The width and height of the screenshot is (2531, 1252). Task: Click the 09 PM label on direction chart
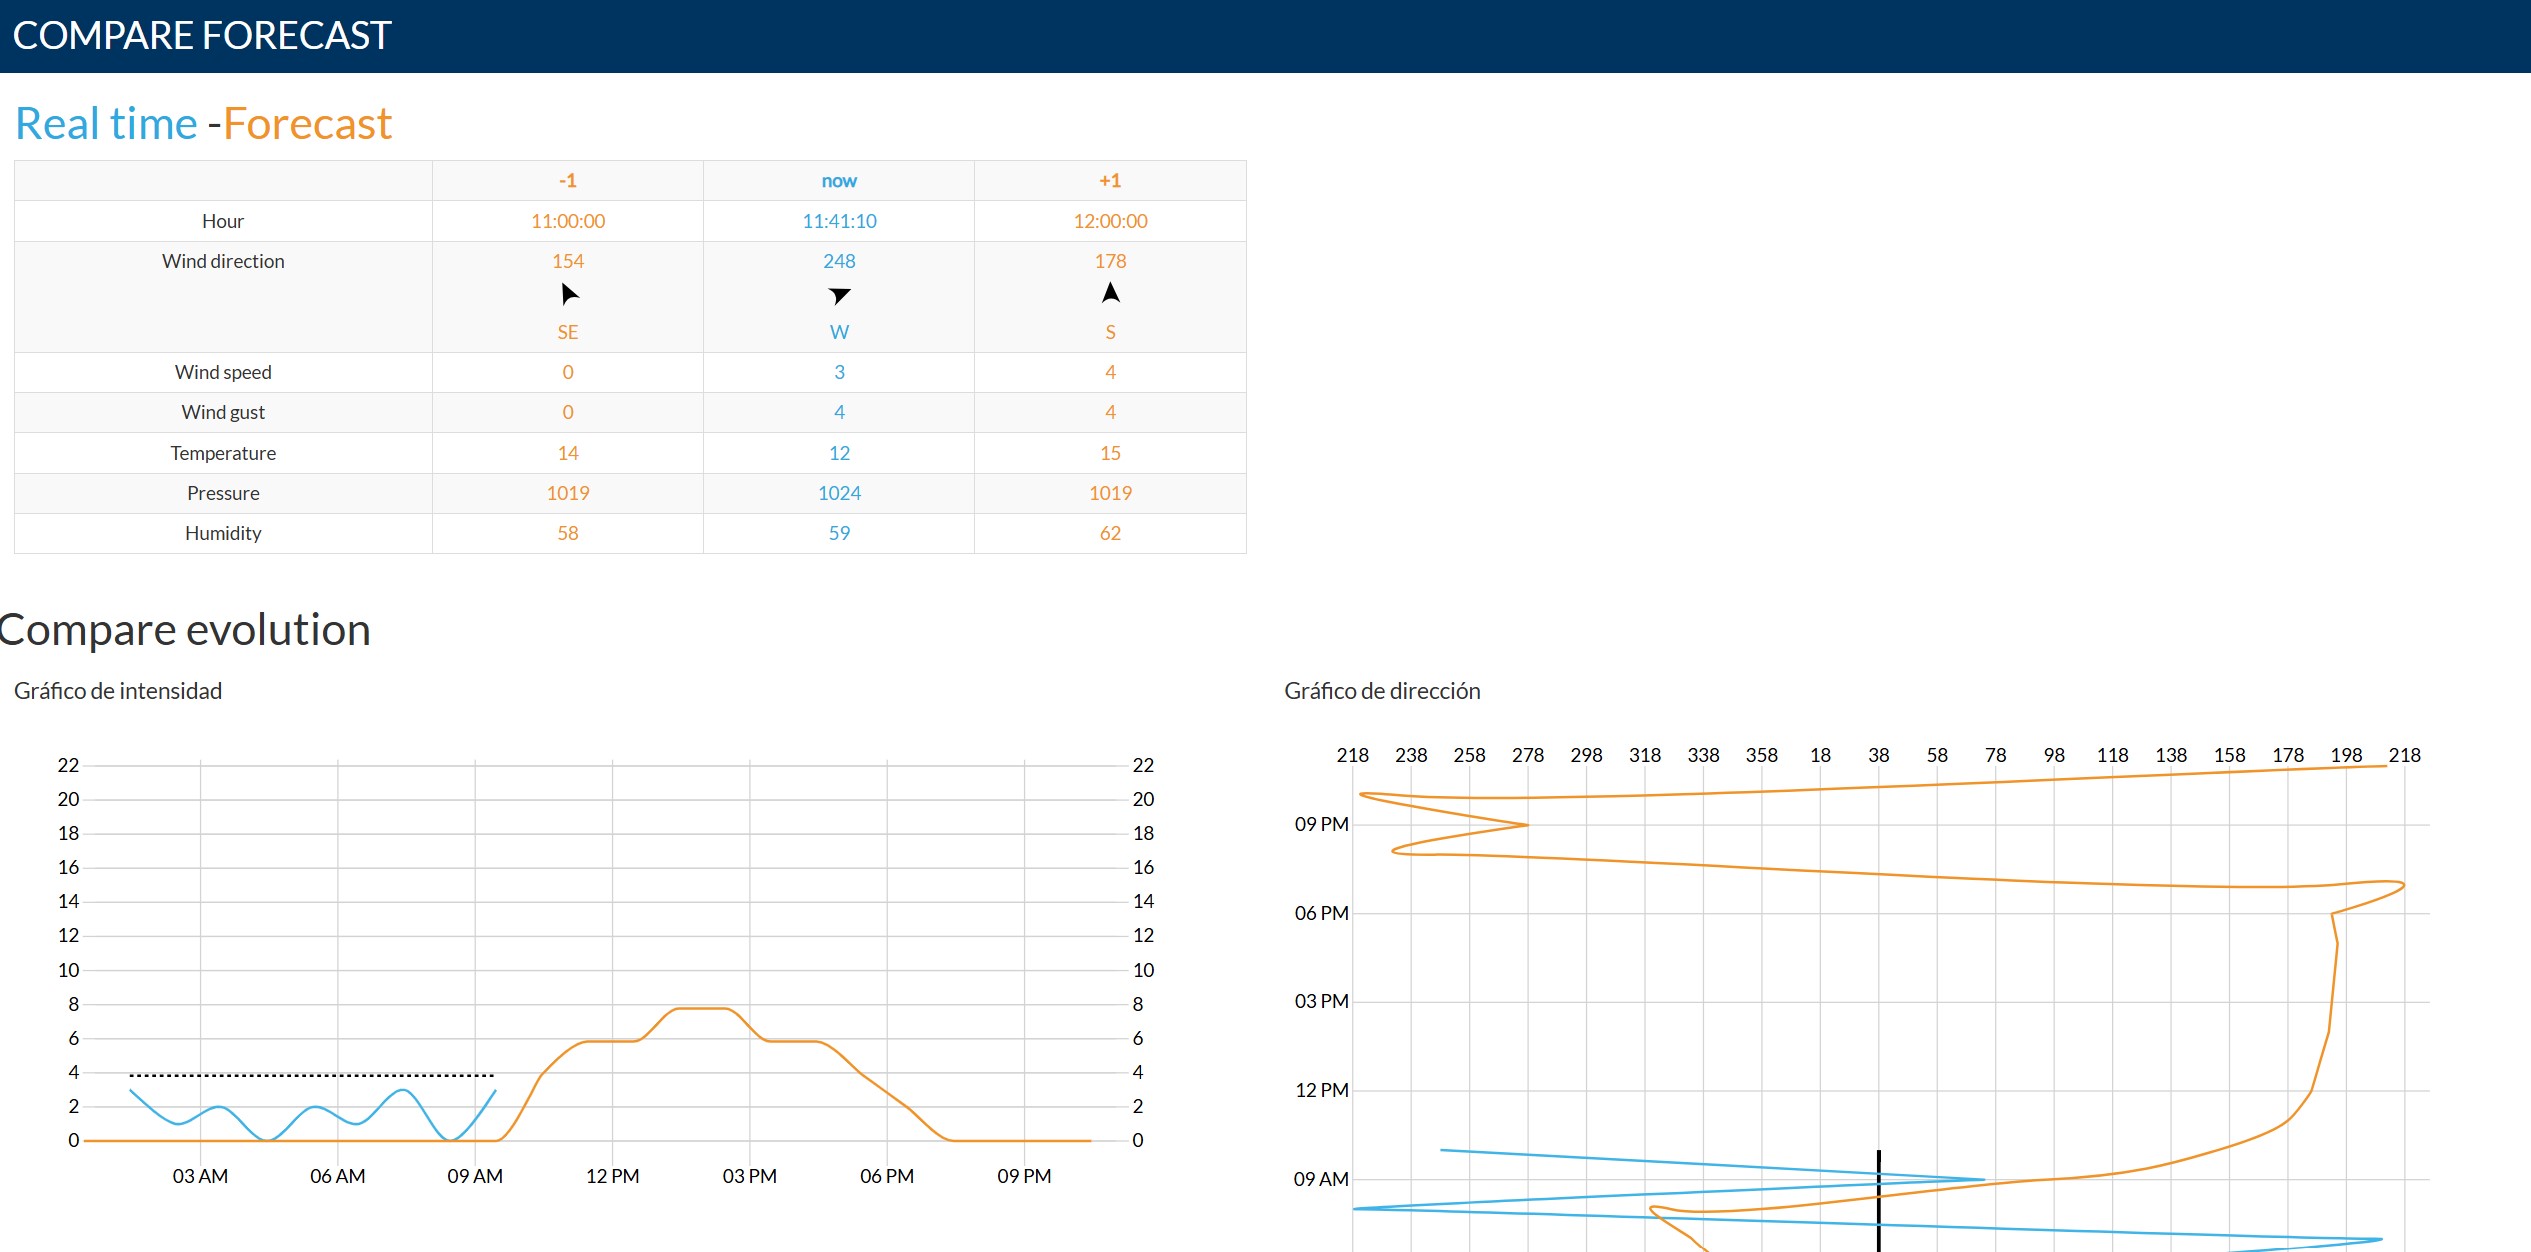pyautogui.click(x=1321, y=824)
